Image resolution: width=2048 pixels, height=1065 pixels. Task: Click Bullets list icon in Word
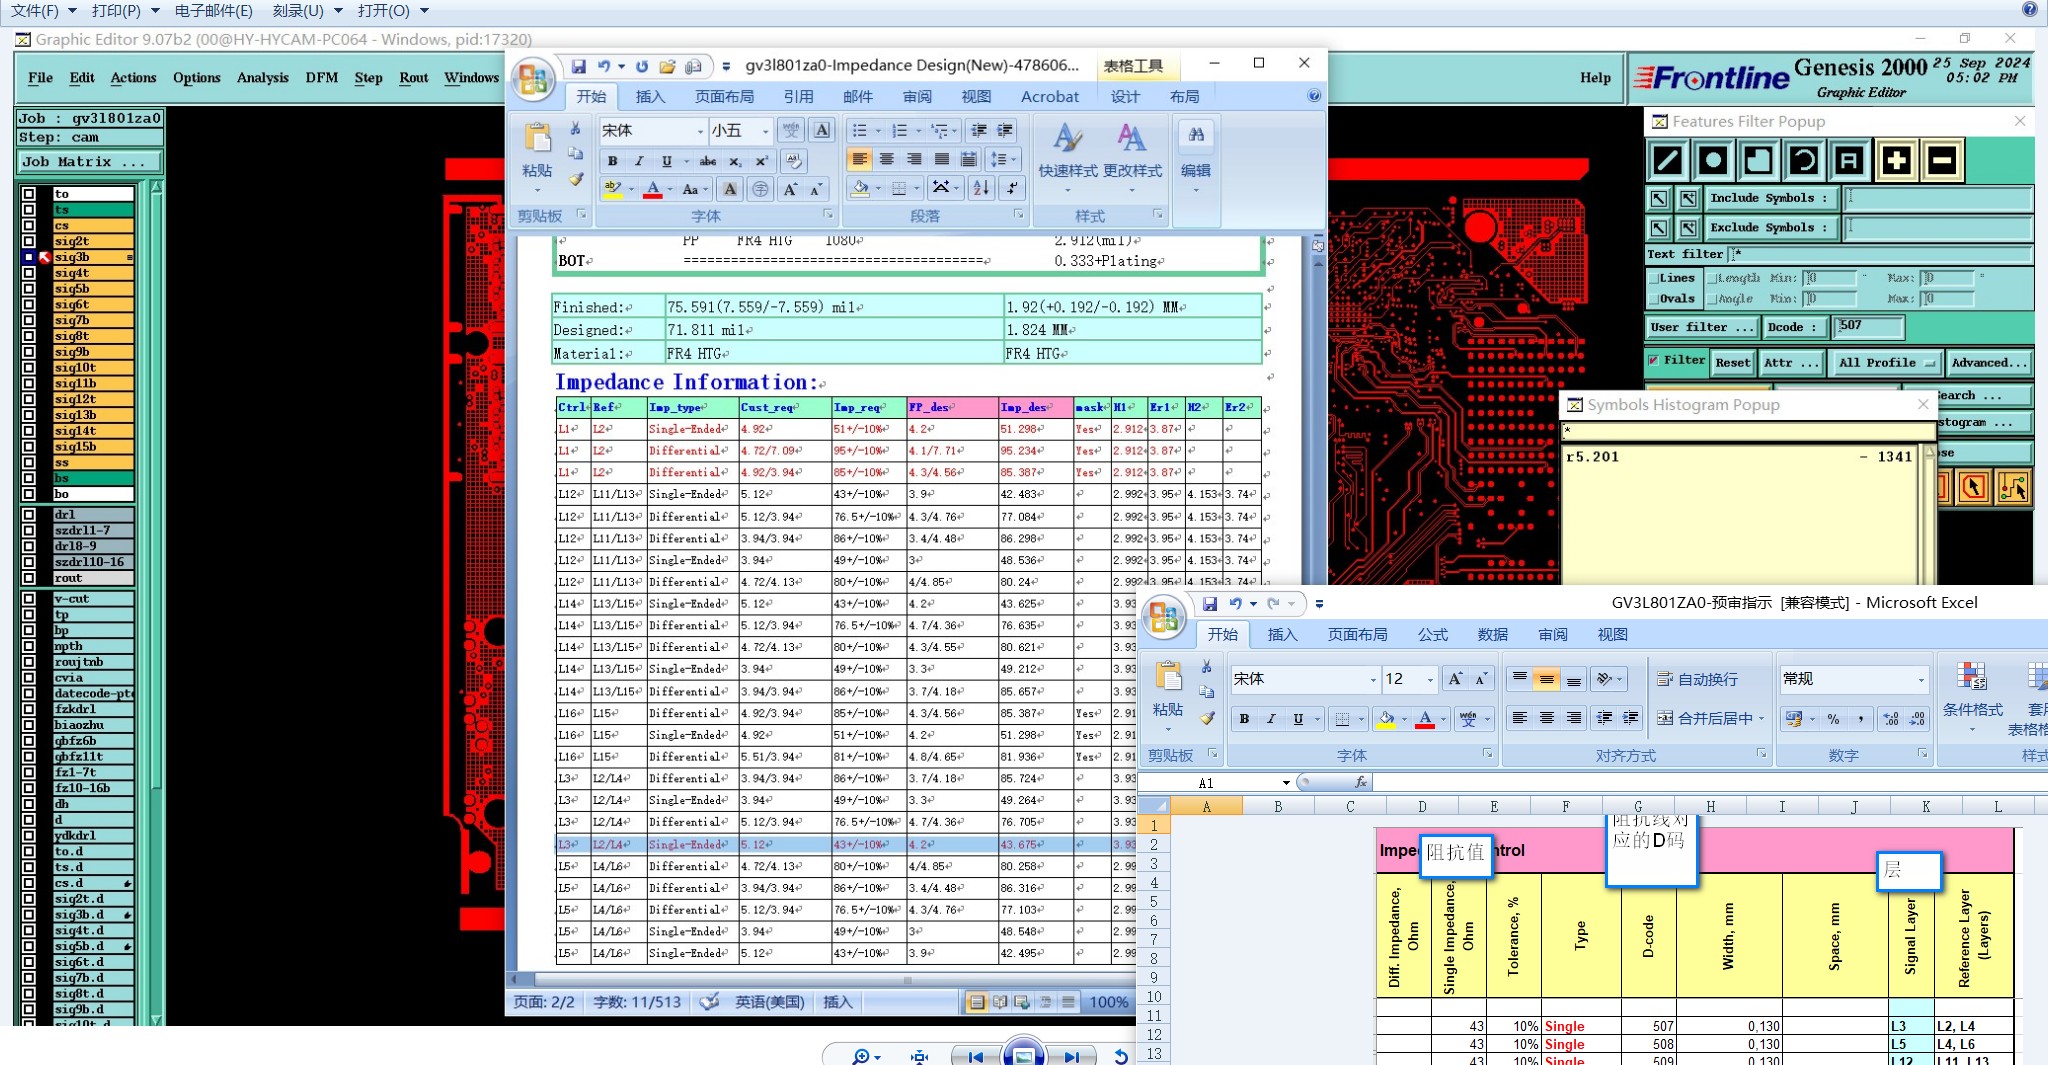tap(859, 131)
